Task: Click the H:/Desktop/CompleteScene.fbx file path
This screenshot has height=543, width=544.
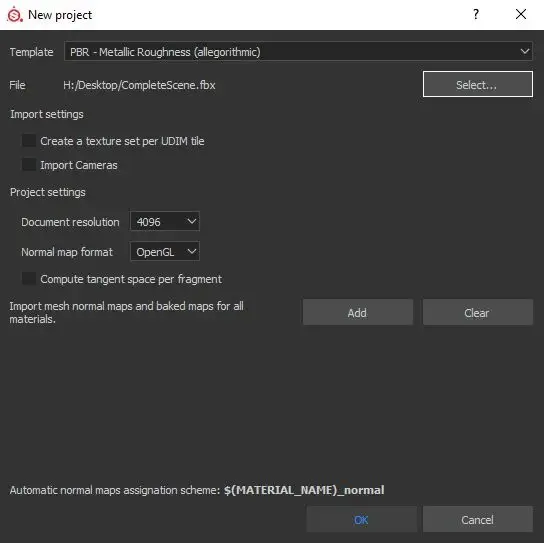Action: tap(139, 85)
